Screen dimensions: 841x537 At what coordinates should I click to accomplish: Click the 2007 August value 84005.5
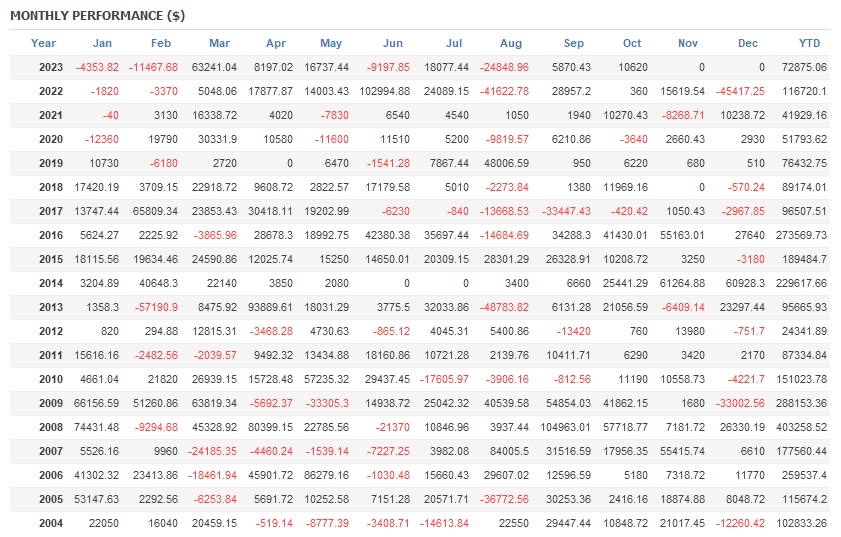pyautogui.click(x=505, y=451)
